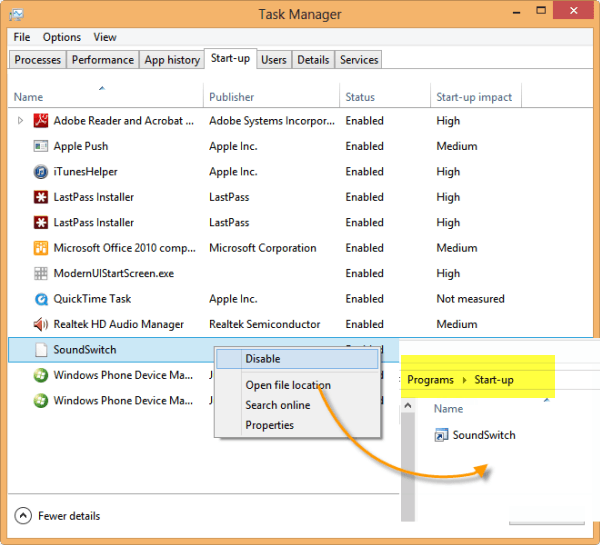
Task: Click the Realtek HD Audio speaker icon
Action: pyautogui.click(x=41, y=324)
